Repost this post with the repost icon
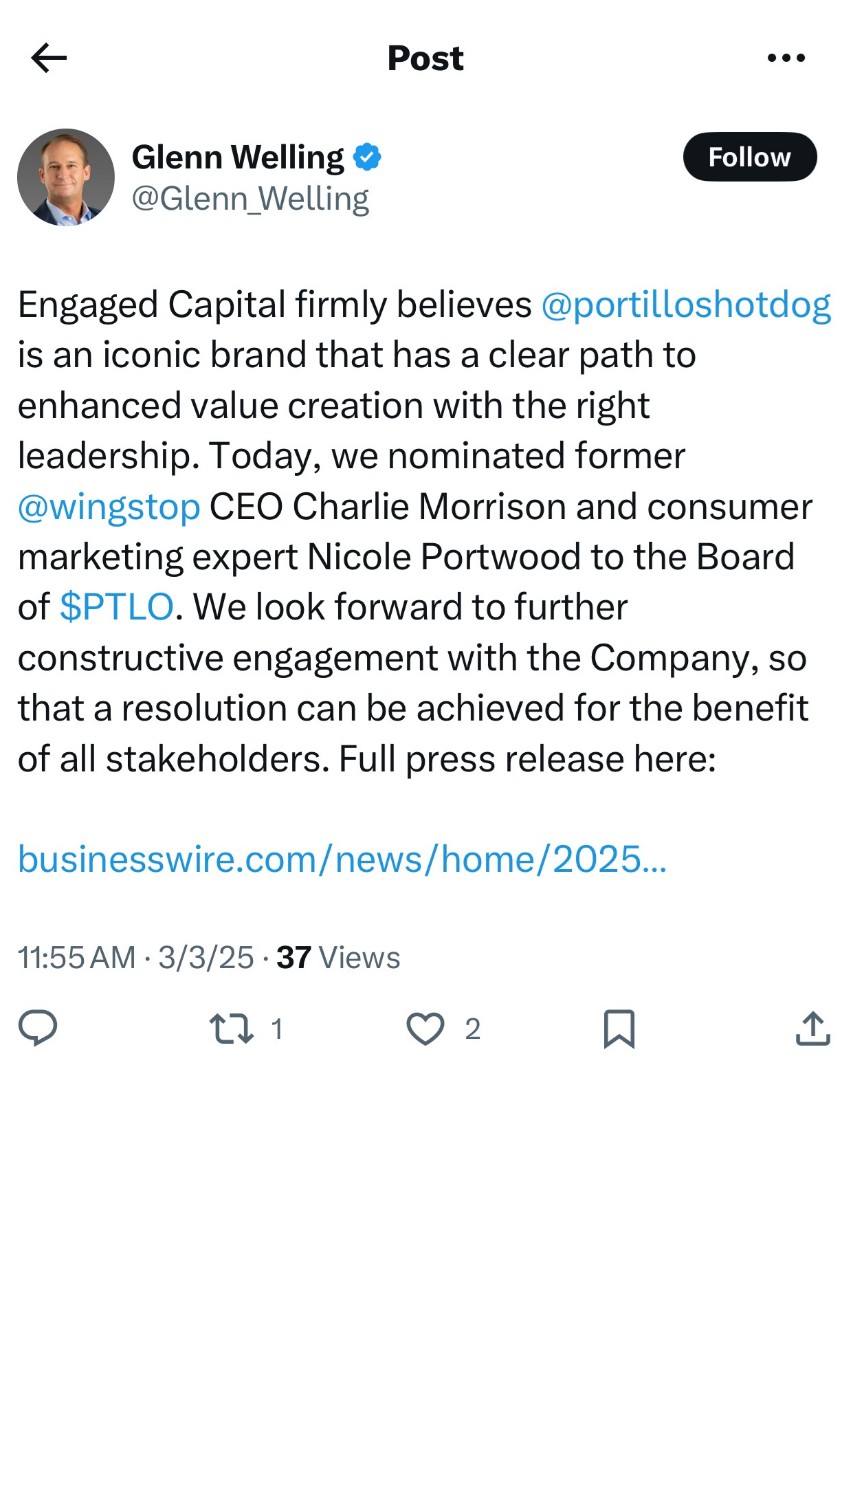 (231, 1028)
